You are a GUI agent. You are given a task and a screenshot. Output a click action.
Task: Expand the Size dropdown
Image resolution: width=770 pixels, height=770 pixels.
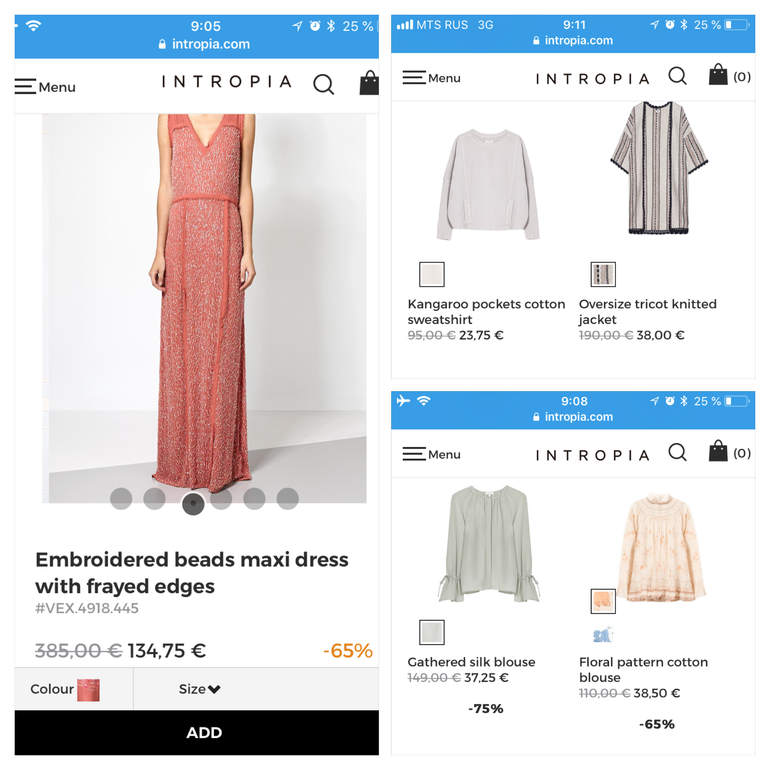[x=200, y=689]
